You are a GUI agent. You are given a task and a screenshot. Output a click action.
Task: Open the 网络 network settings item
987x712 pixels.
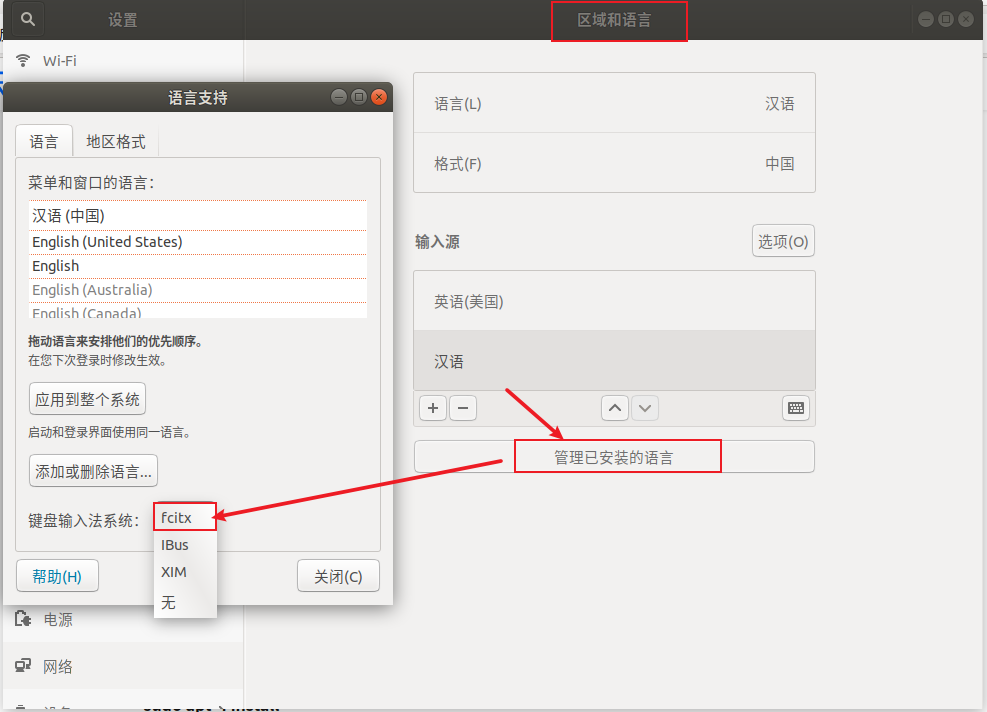(123, 666)
